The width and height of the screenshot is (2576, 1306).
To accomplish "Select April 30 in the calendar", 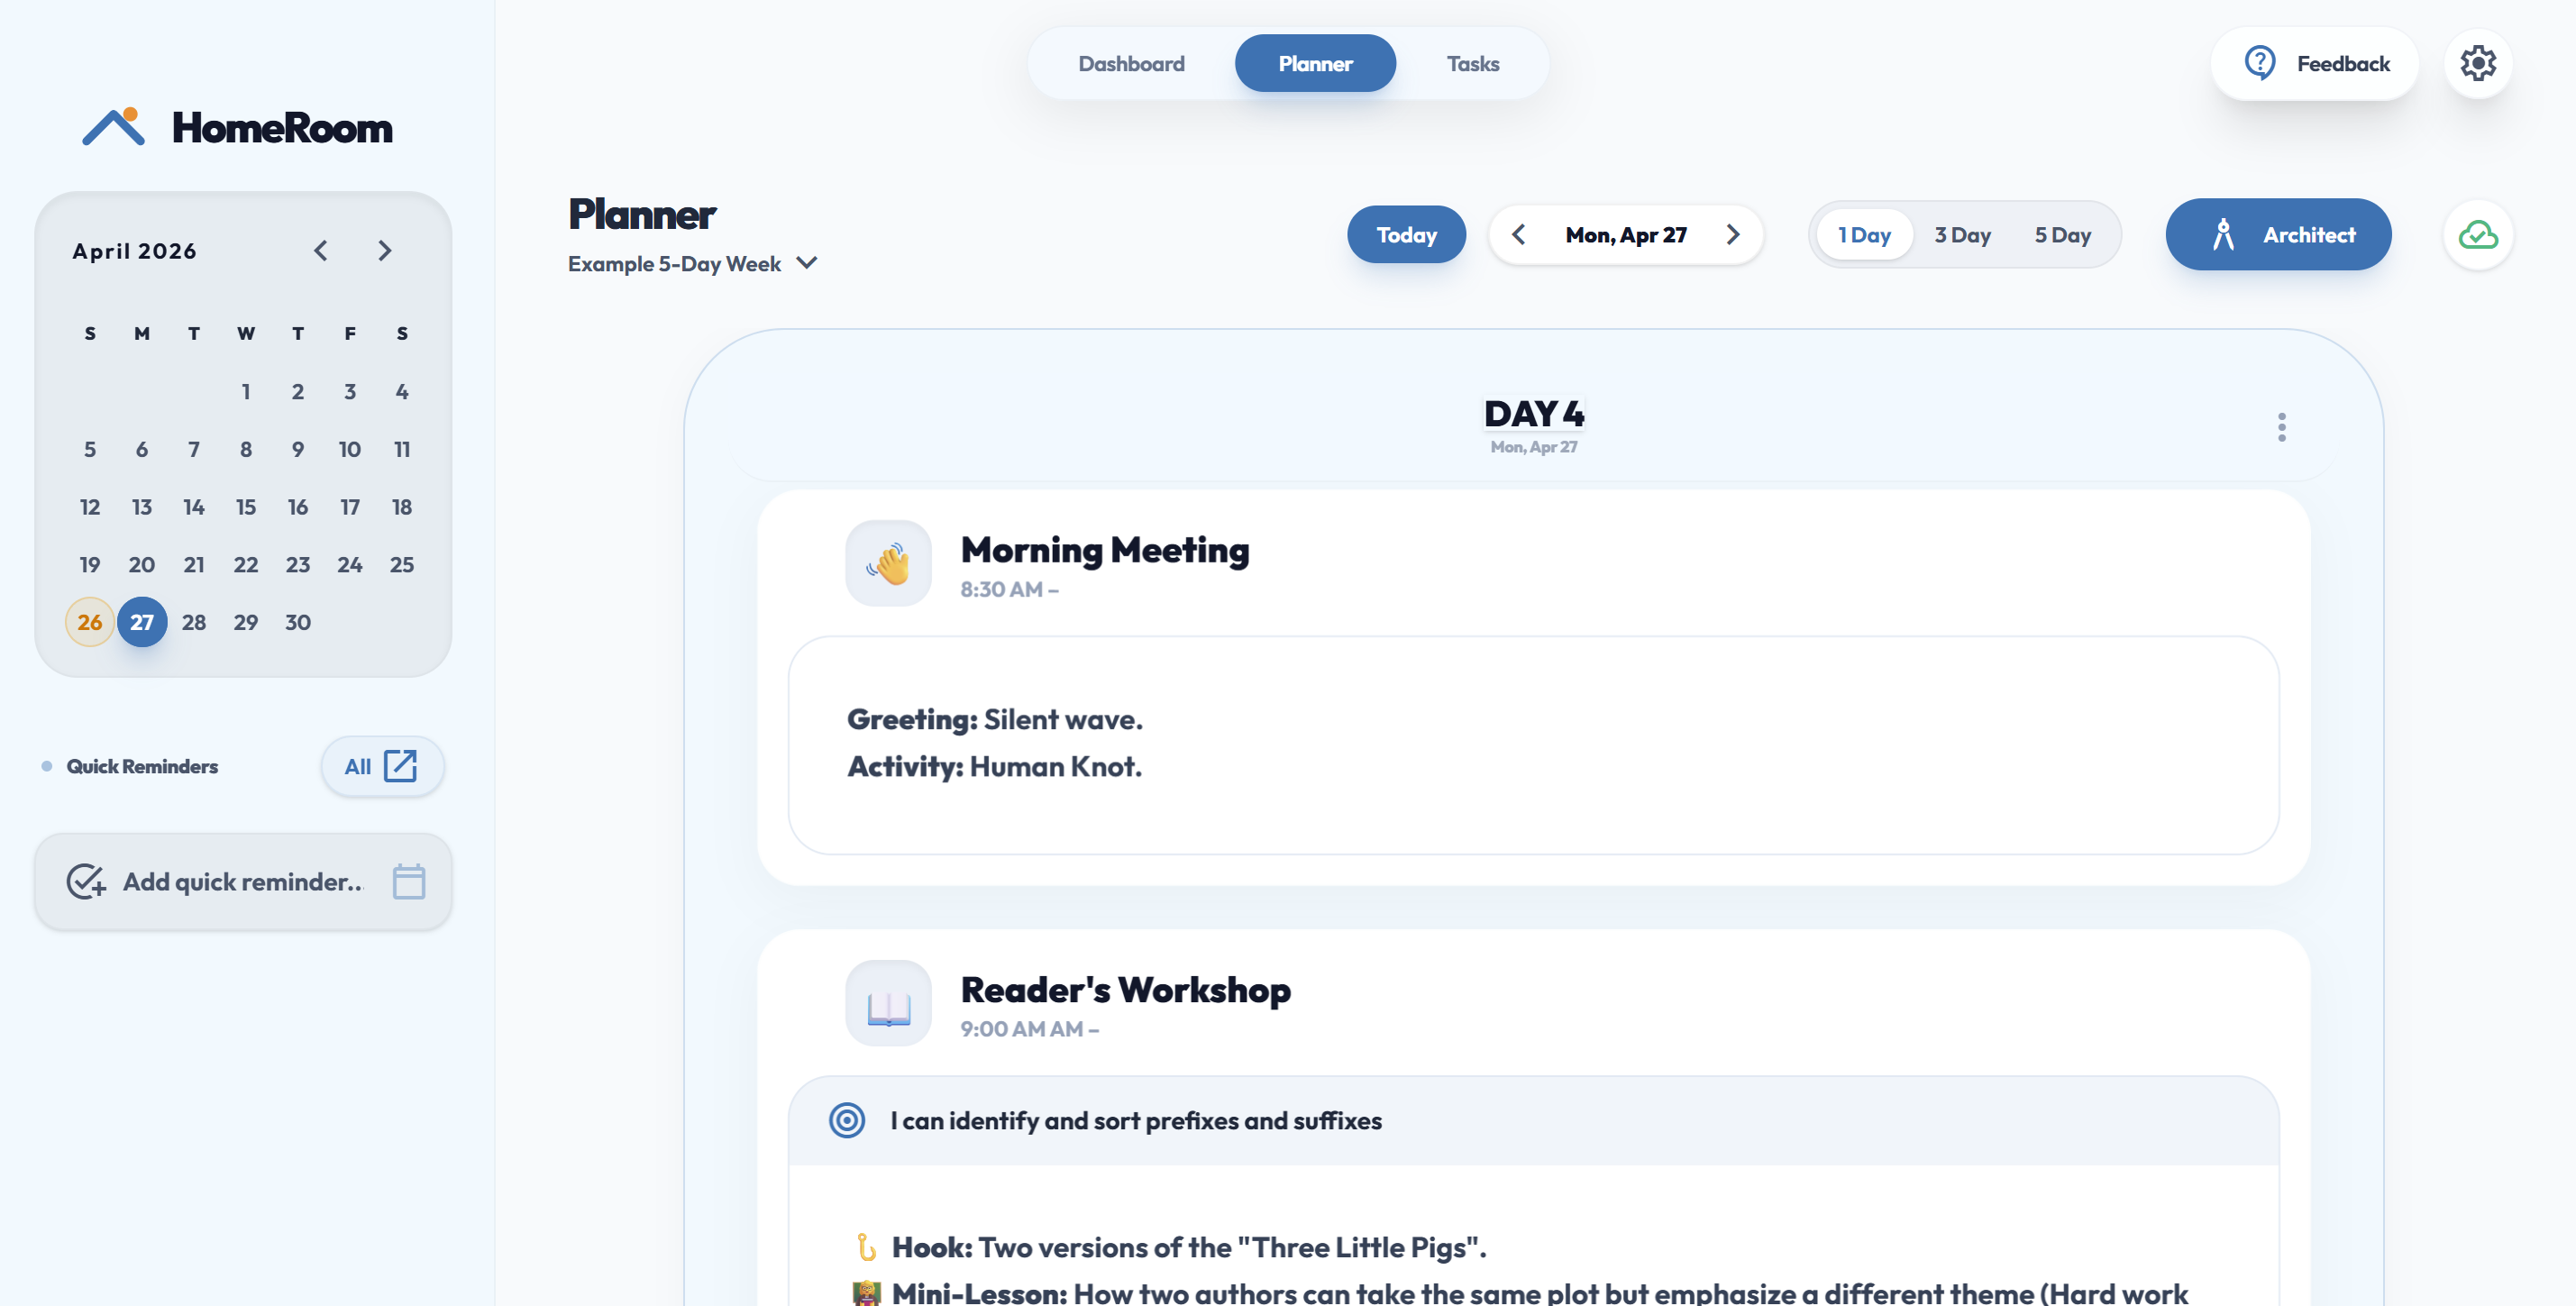I will (298, 622).
